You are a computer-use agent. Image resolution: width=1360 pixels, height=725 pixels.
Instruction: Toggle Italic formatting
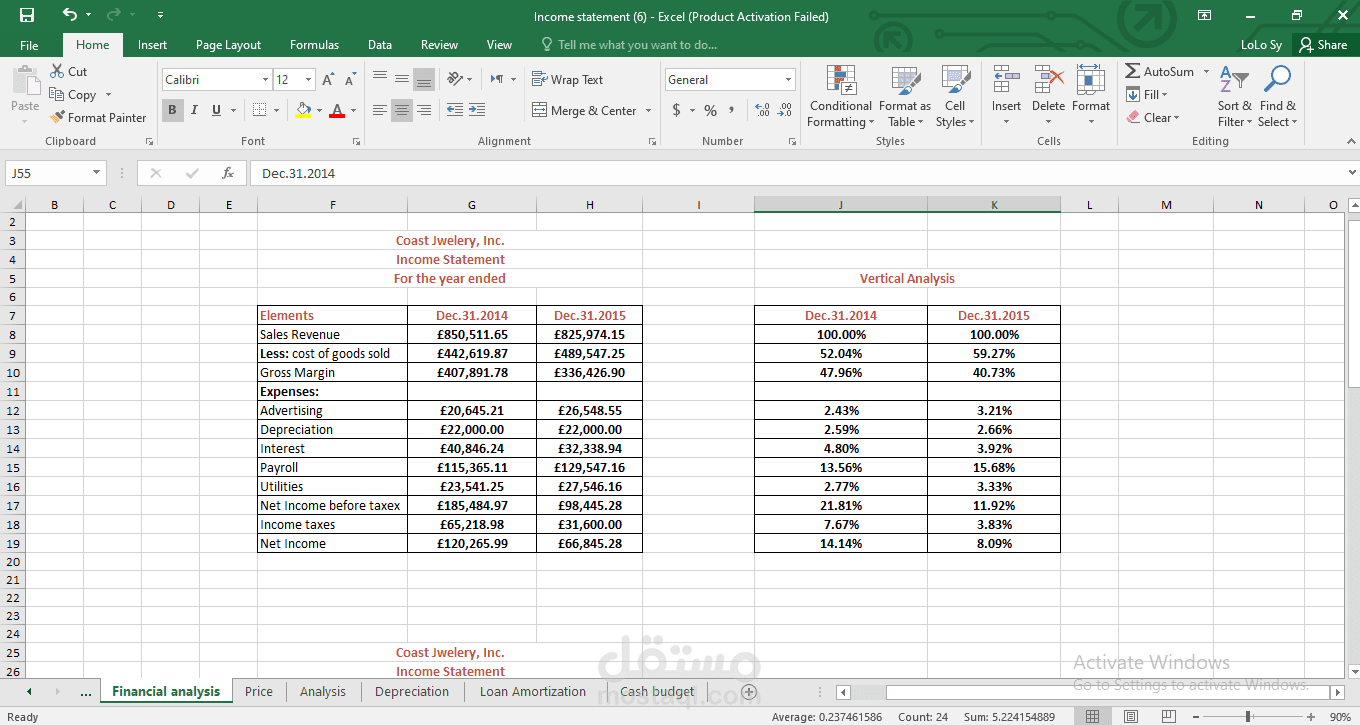click(x=194, y=110)
